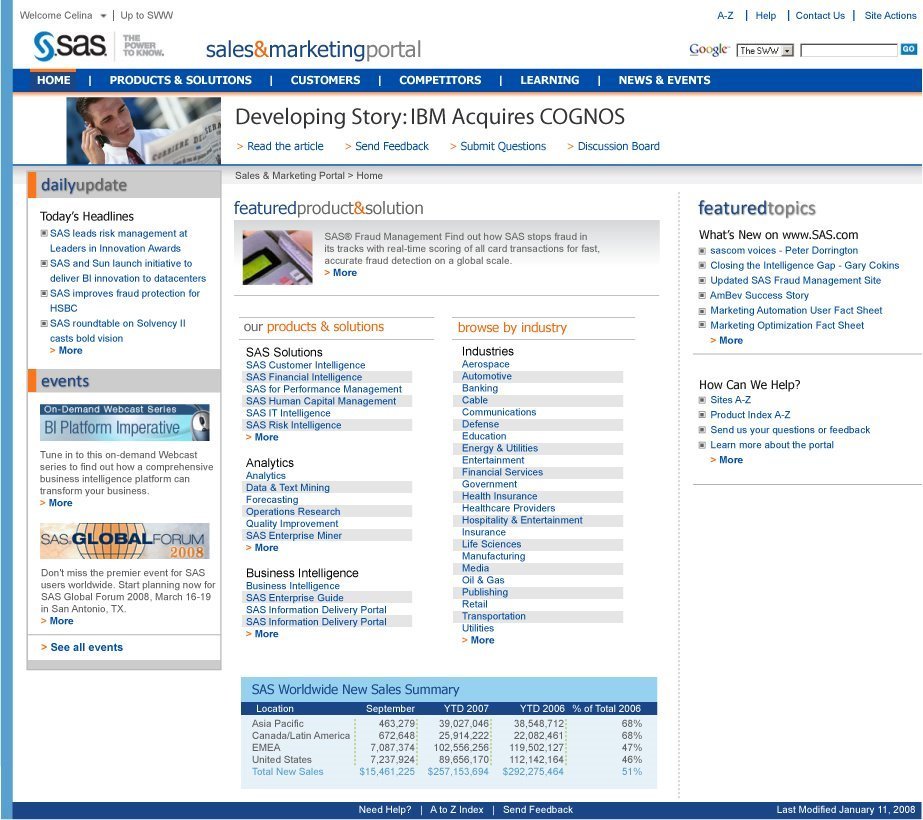
Task: Select Transportation industry
Action: point(493,616)
